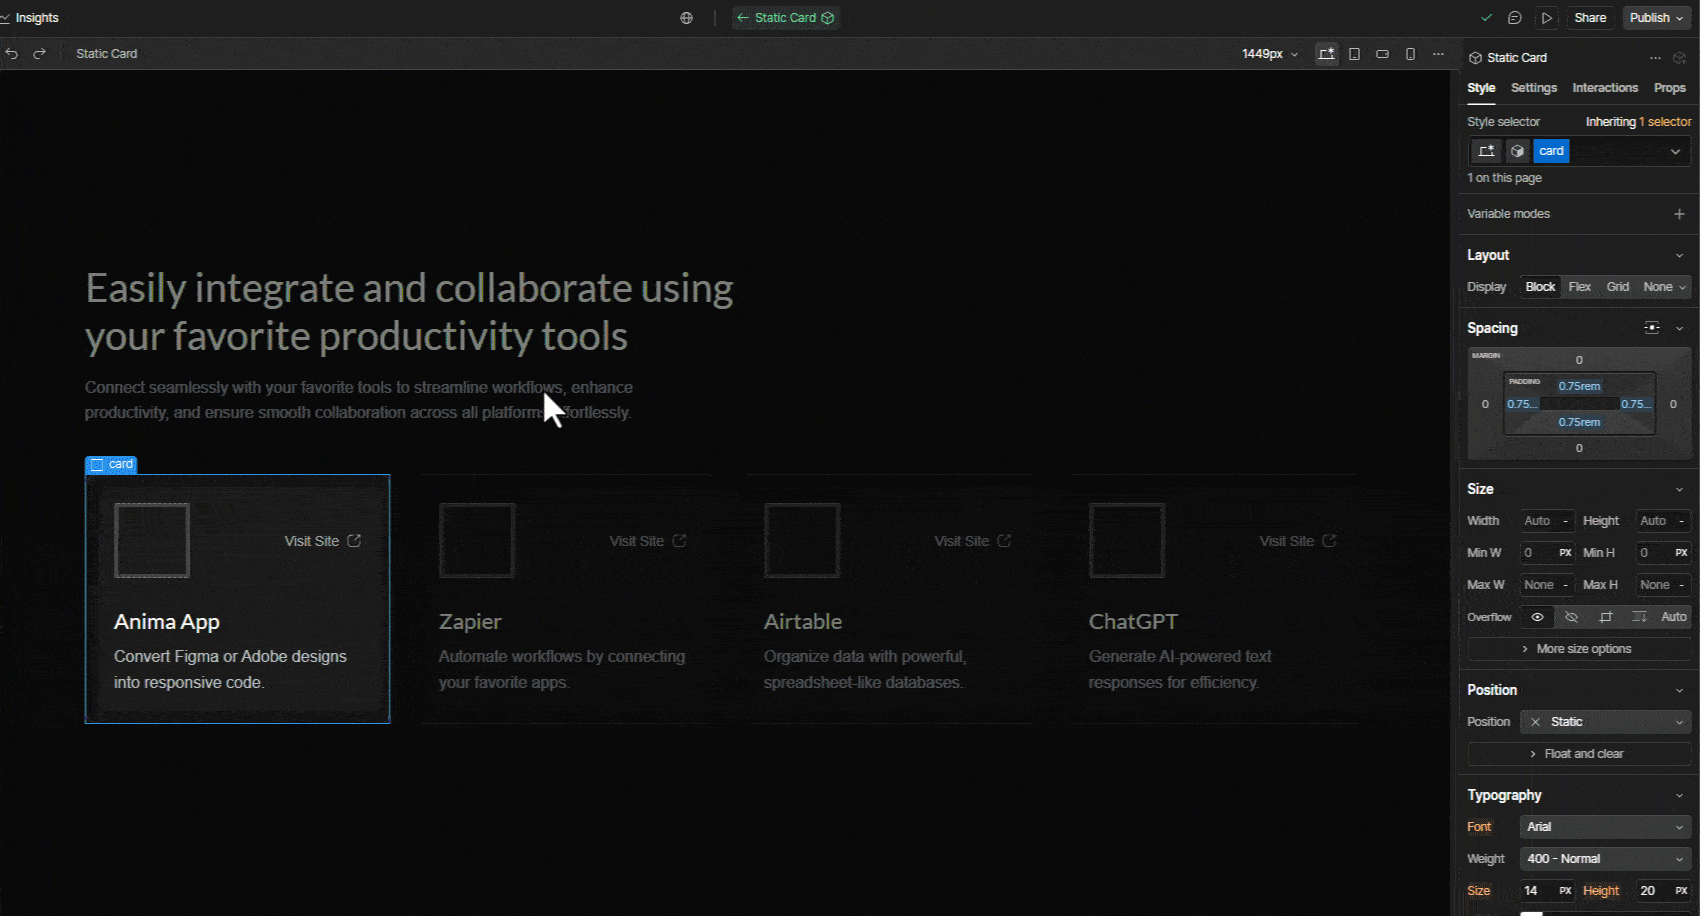Screen dimensions: 1700x916
Task: Click Visit Site link on ChatGPT card
Action: [x=1297, y=541]
